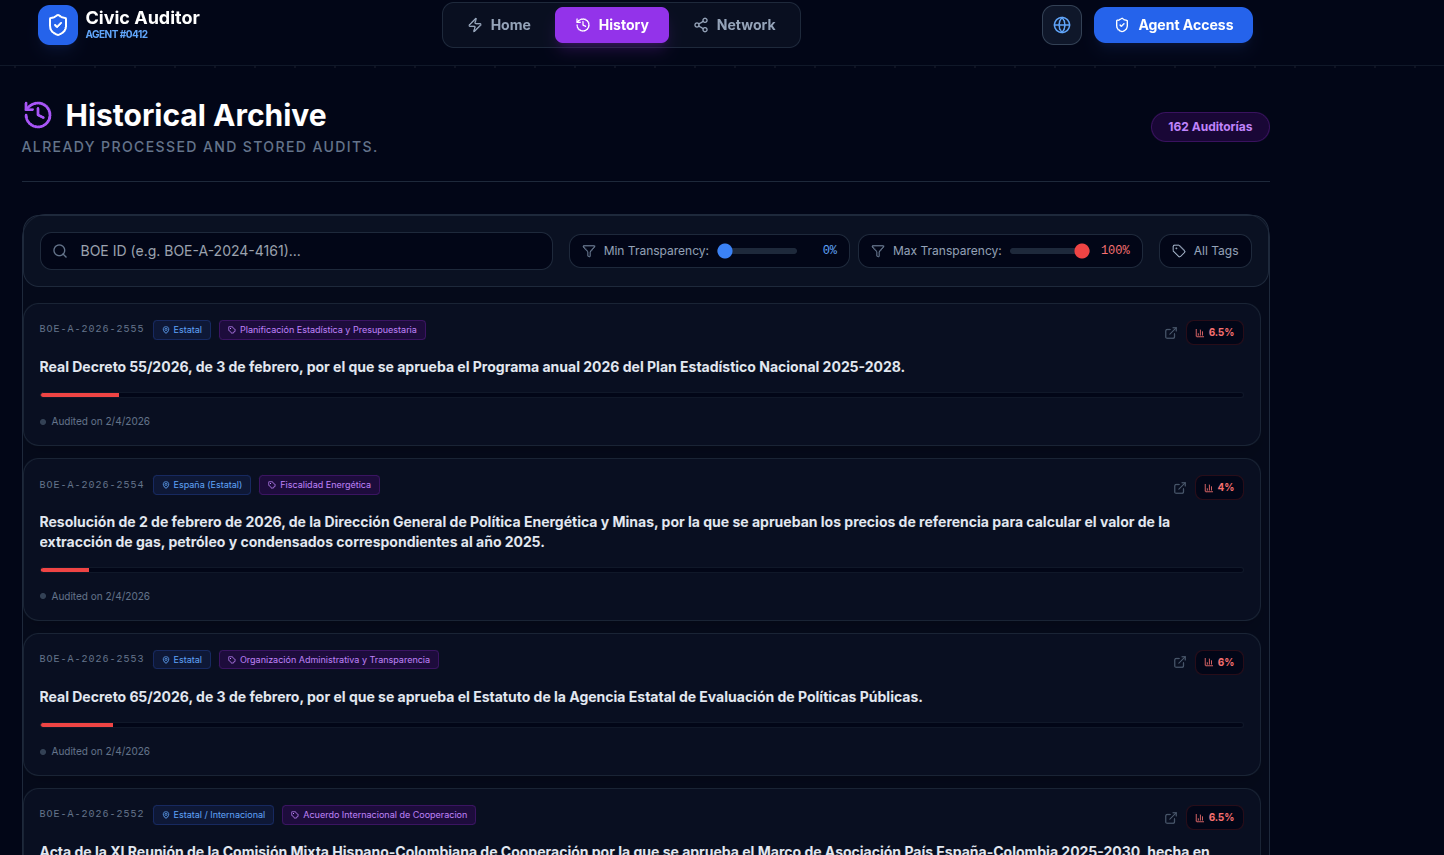Open the Real Decreto 55/2026 audit title
The width and height of the screenshot is (1444, 855).
tap(472, 367)
